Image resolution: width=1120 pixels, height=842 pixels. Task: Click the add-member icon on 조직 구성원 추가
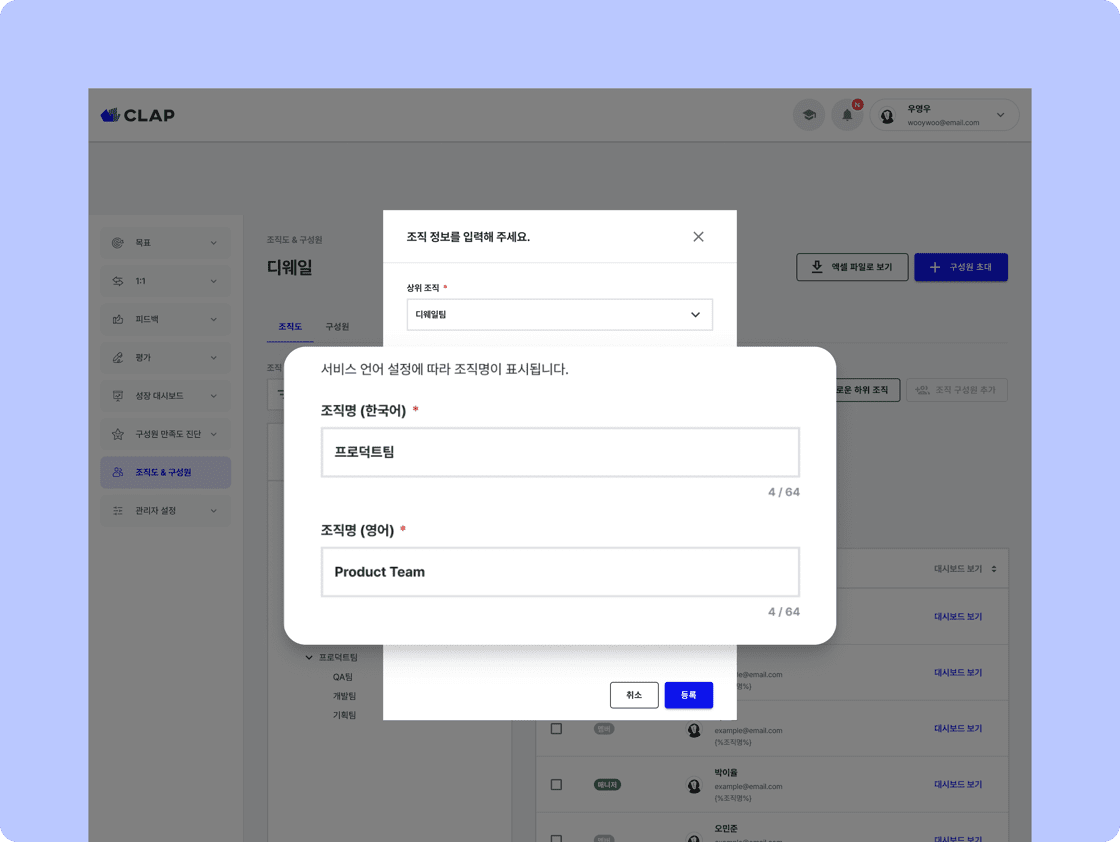click(922, 390)
